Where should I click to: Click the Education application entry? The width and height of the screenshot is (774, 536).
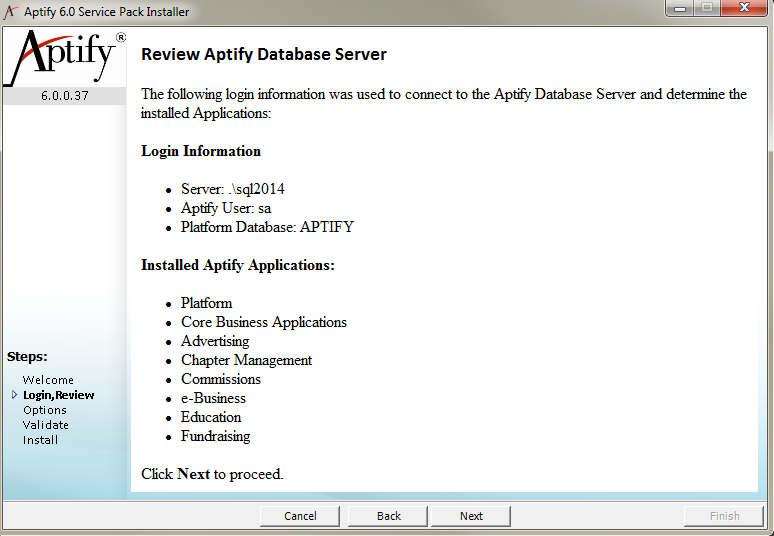[x=211, y=417]
